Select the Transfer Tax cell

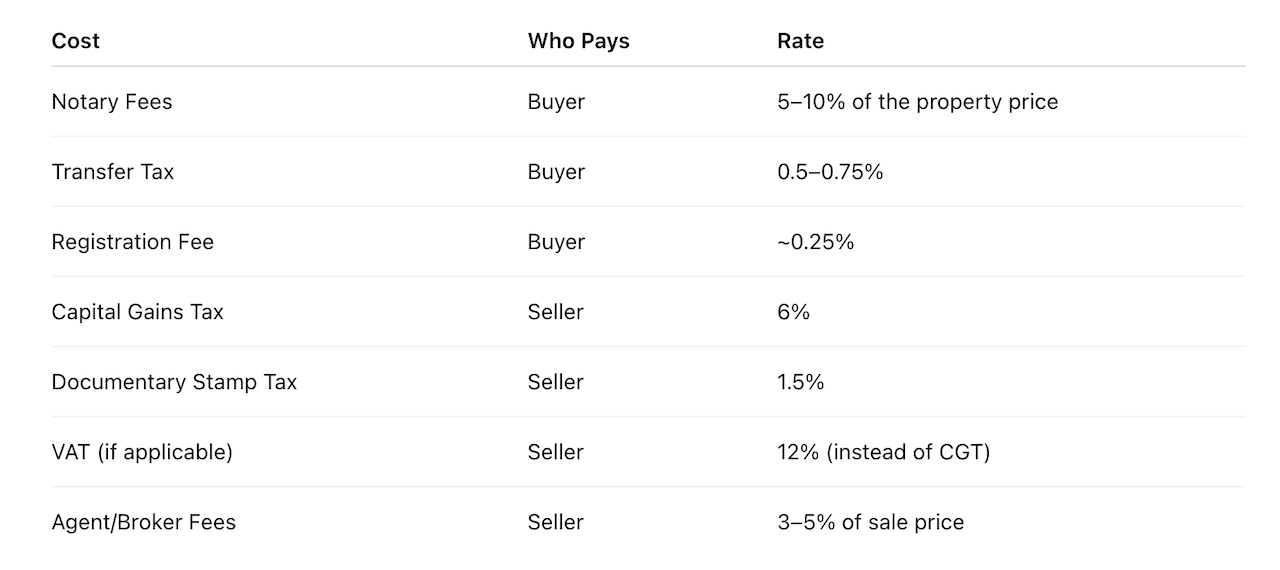[x=113, y=172]
